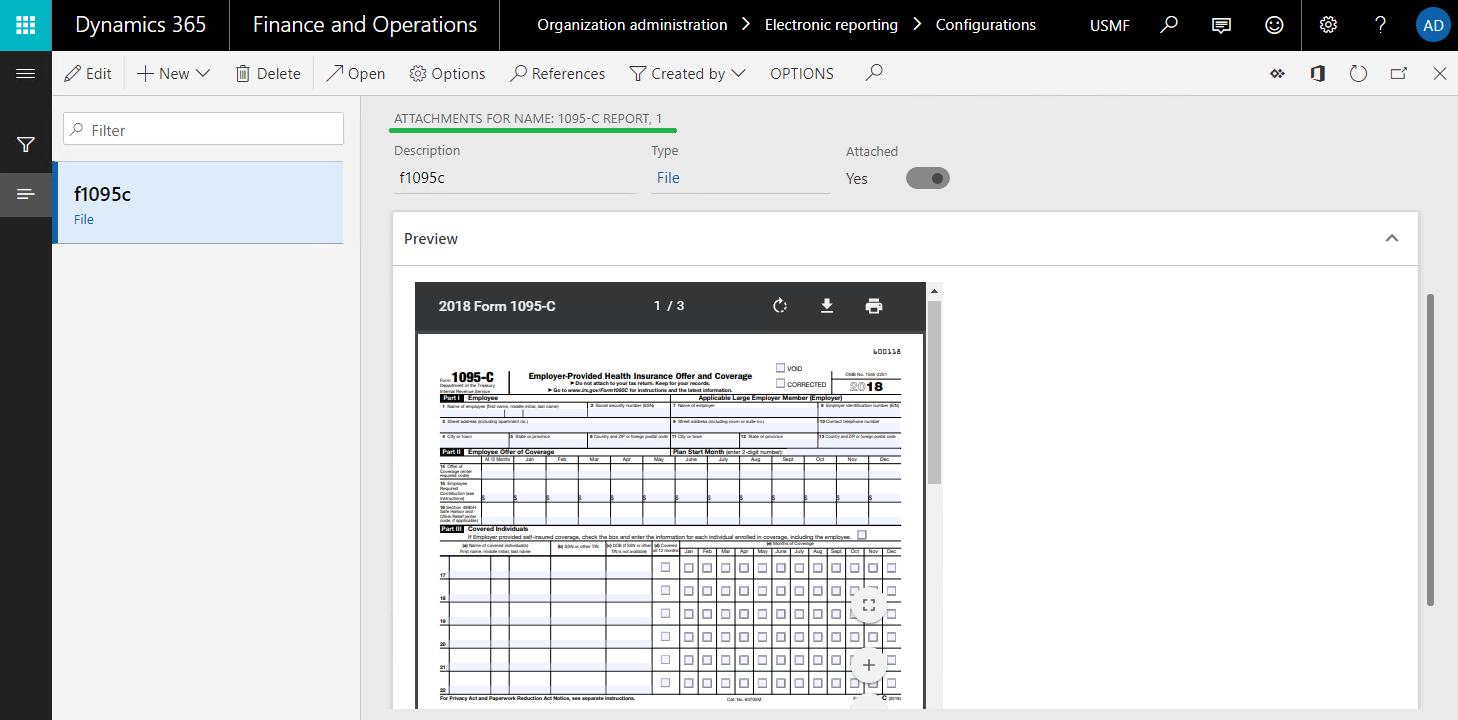Click the Open in Office icon
Screen dimensions: 1458x720
[1318, 73]
